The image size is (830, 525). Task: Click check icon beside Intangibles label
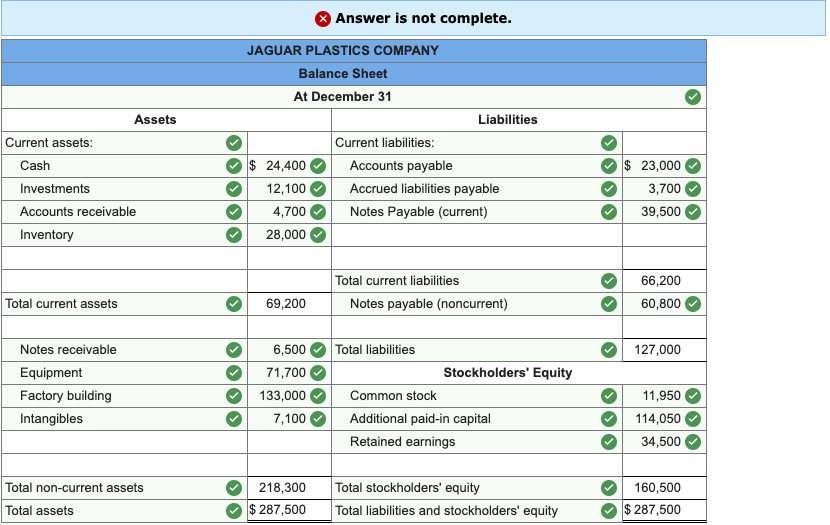point(234,419)
